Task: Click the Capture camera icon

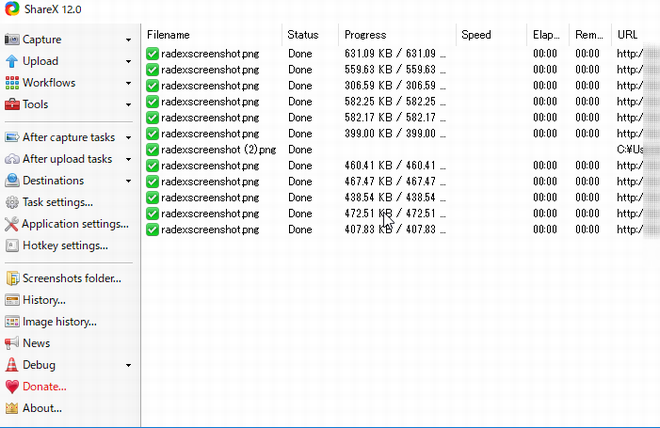Action: pos(12,40)
